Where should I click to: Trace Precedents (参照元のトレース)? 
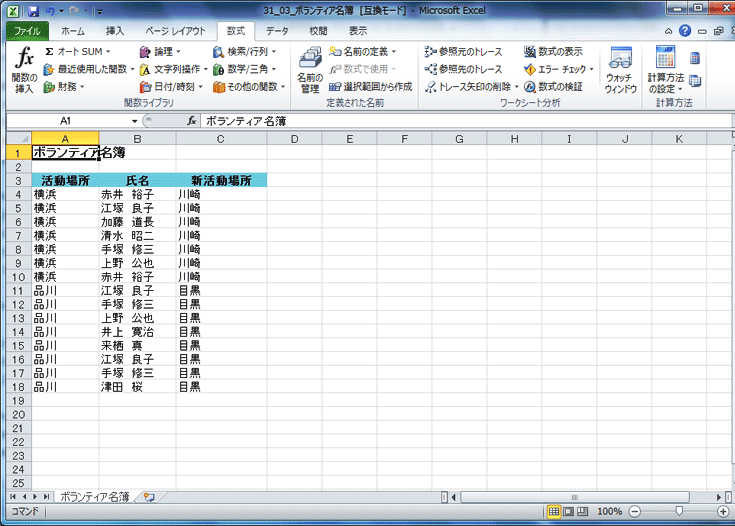click(x=463, y=52)
